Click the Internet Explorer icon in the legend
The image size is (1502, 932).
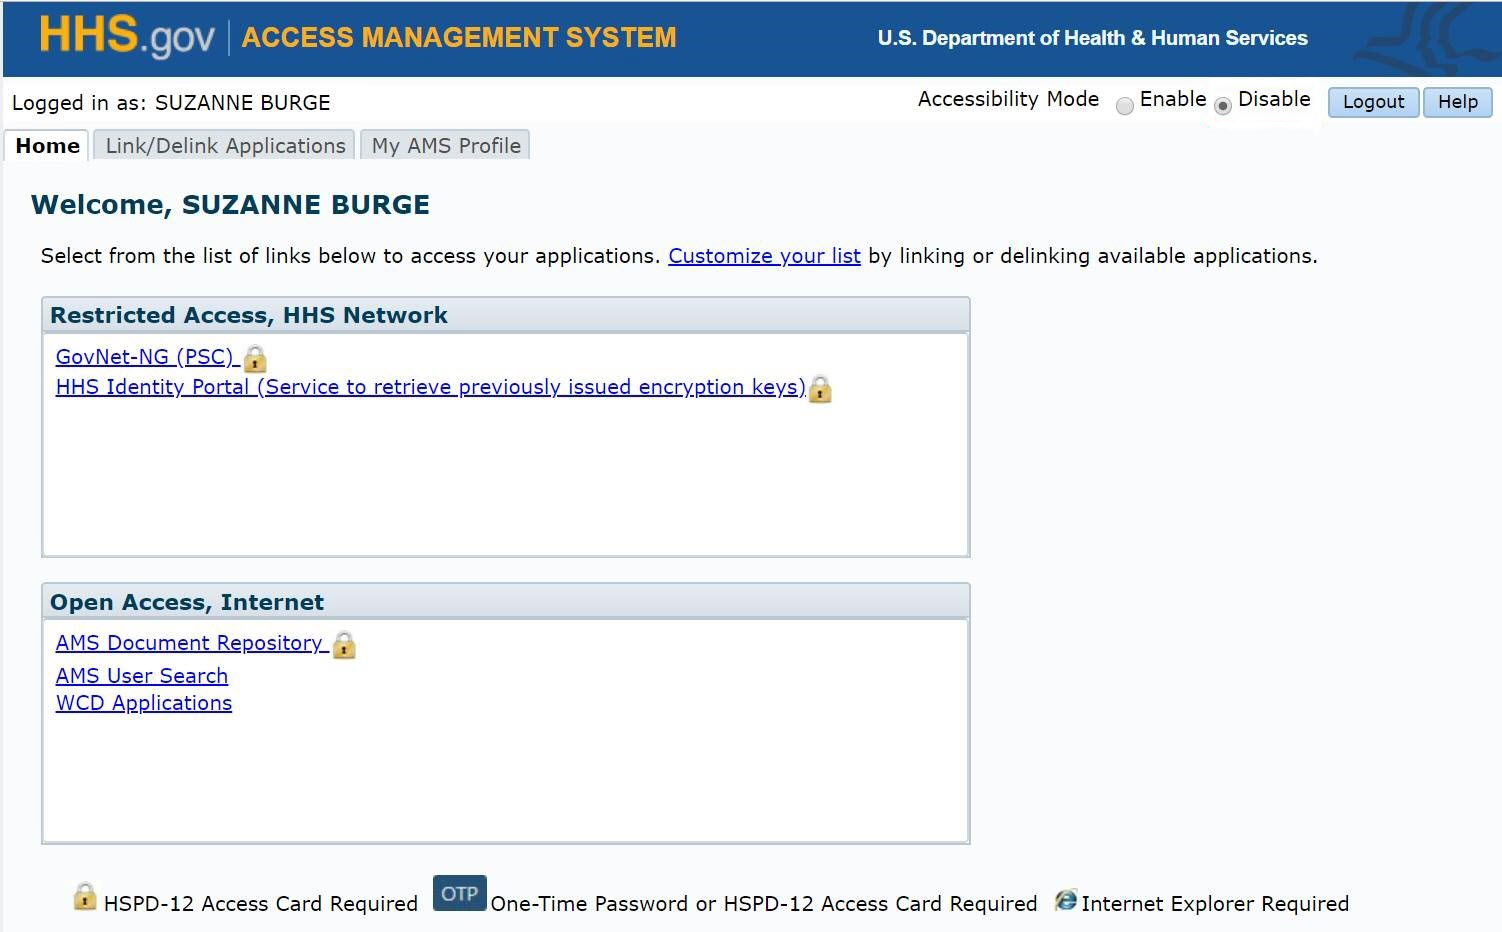click(x=1066, y=901)
